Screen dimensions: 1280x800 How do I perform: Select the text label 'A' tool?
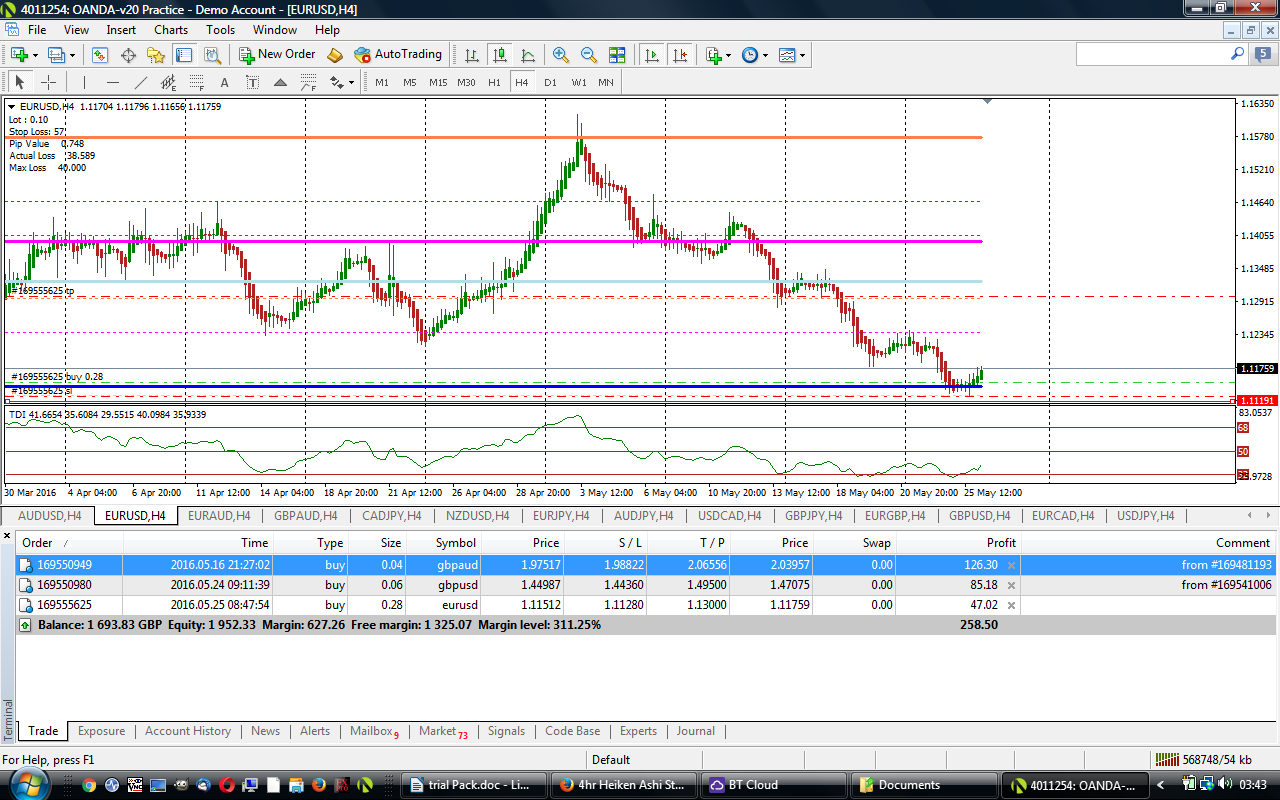[224, 82]
